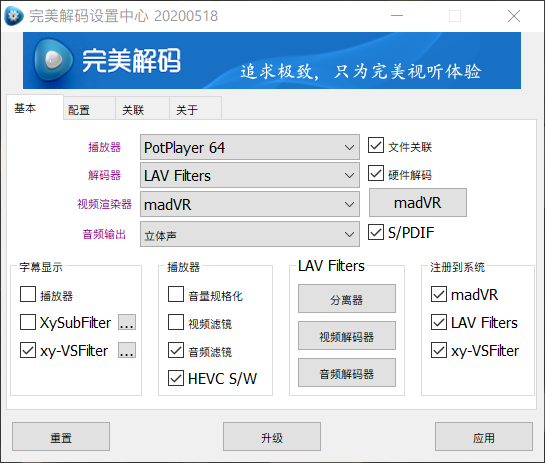
Task: Toggle the HEVC S/W checkbox
Action: click(176, 378)
